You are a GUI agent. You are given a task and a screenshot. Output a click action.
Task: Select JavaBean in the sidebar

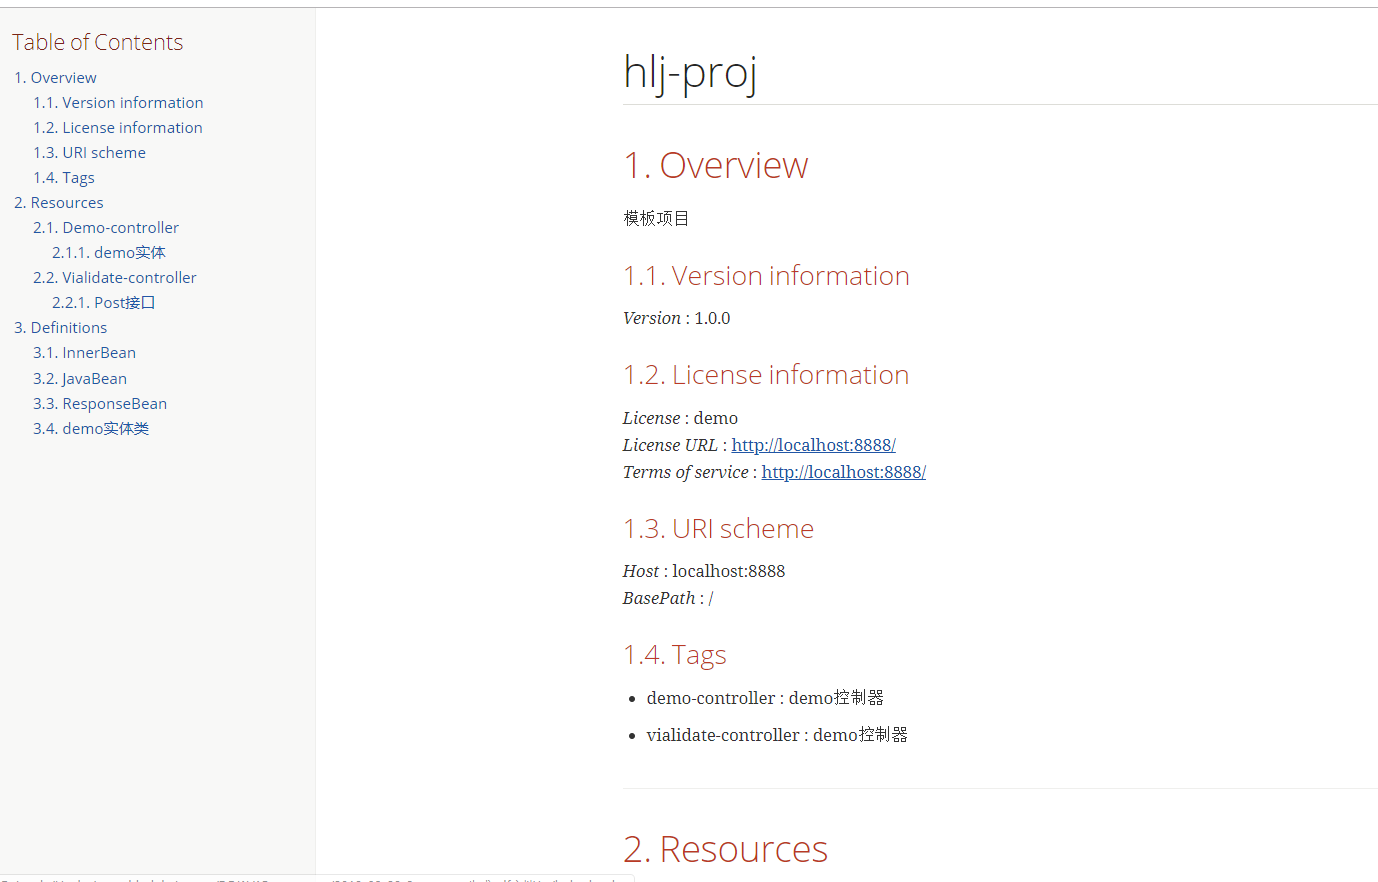[x=80, y=379]
